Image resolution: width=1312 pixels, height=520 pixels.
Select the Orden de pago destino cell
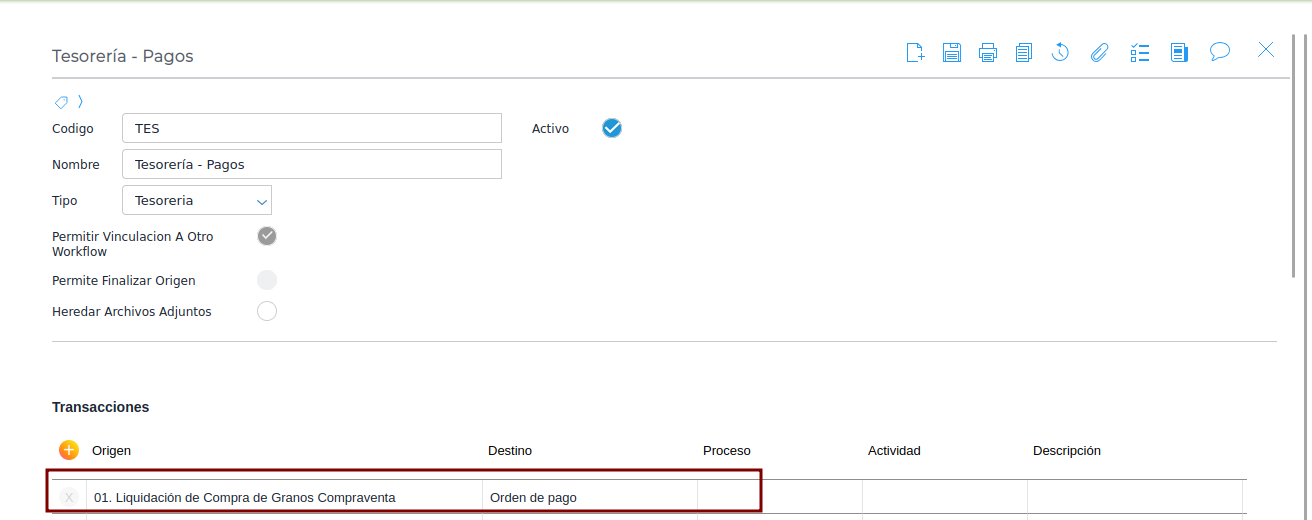point(590,497)
